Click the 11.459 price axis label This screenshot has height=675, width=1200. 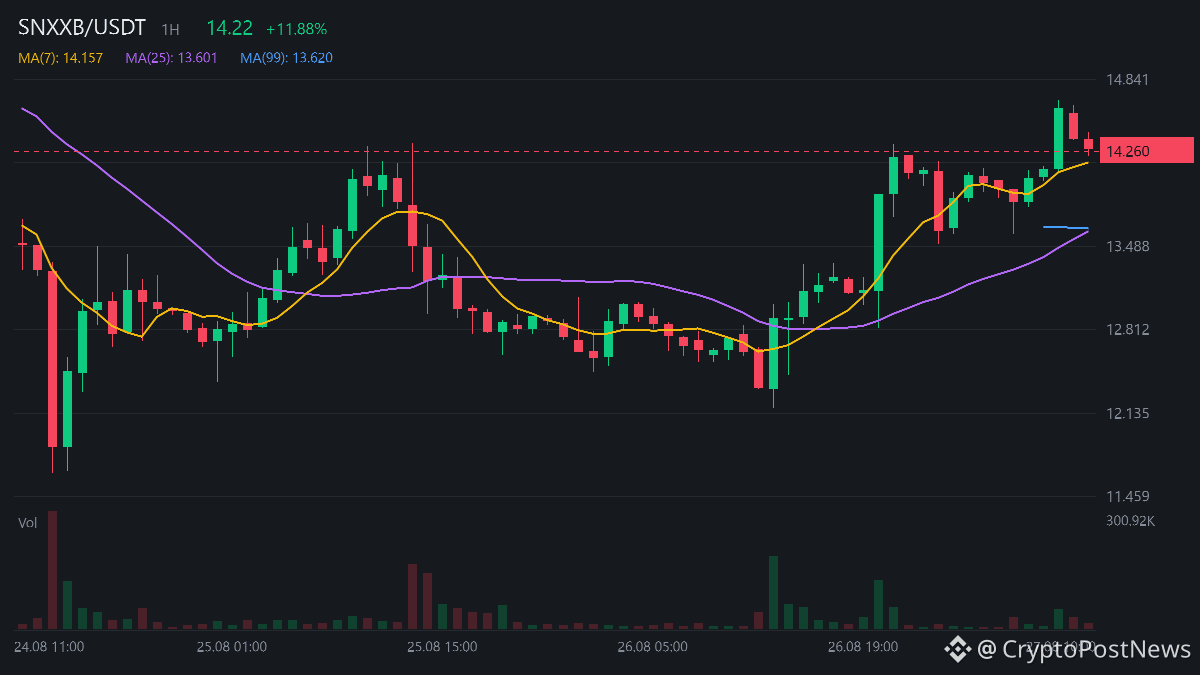[1128, 496]
